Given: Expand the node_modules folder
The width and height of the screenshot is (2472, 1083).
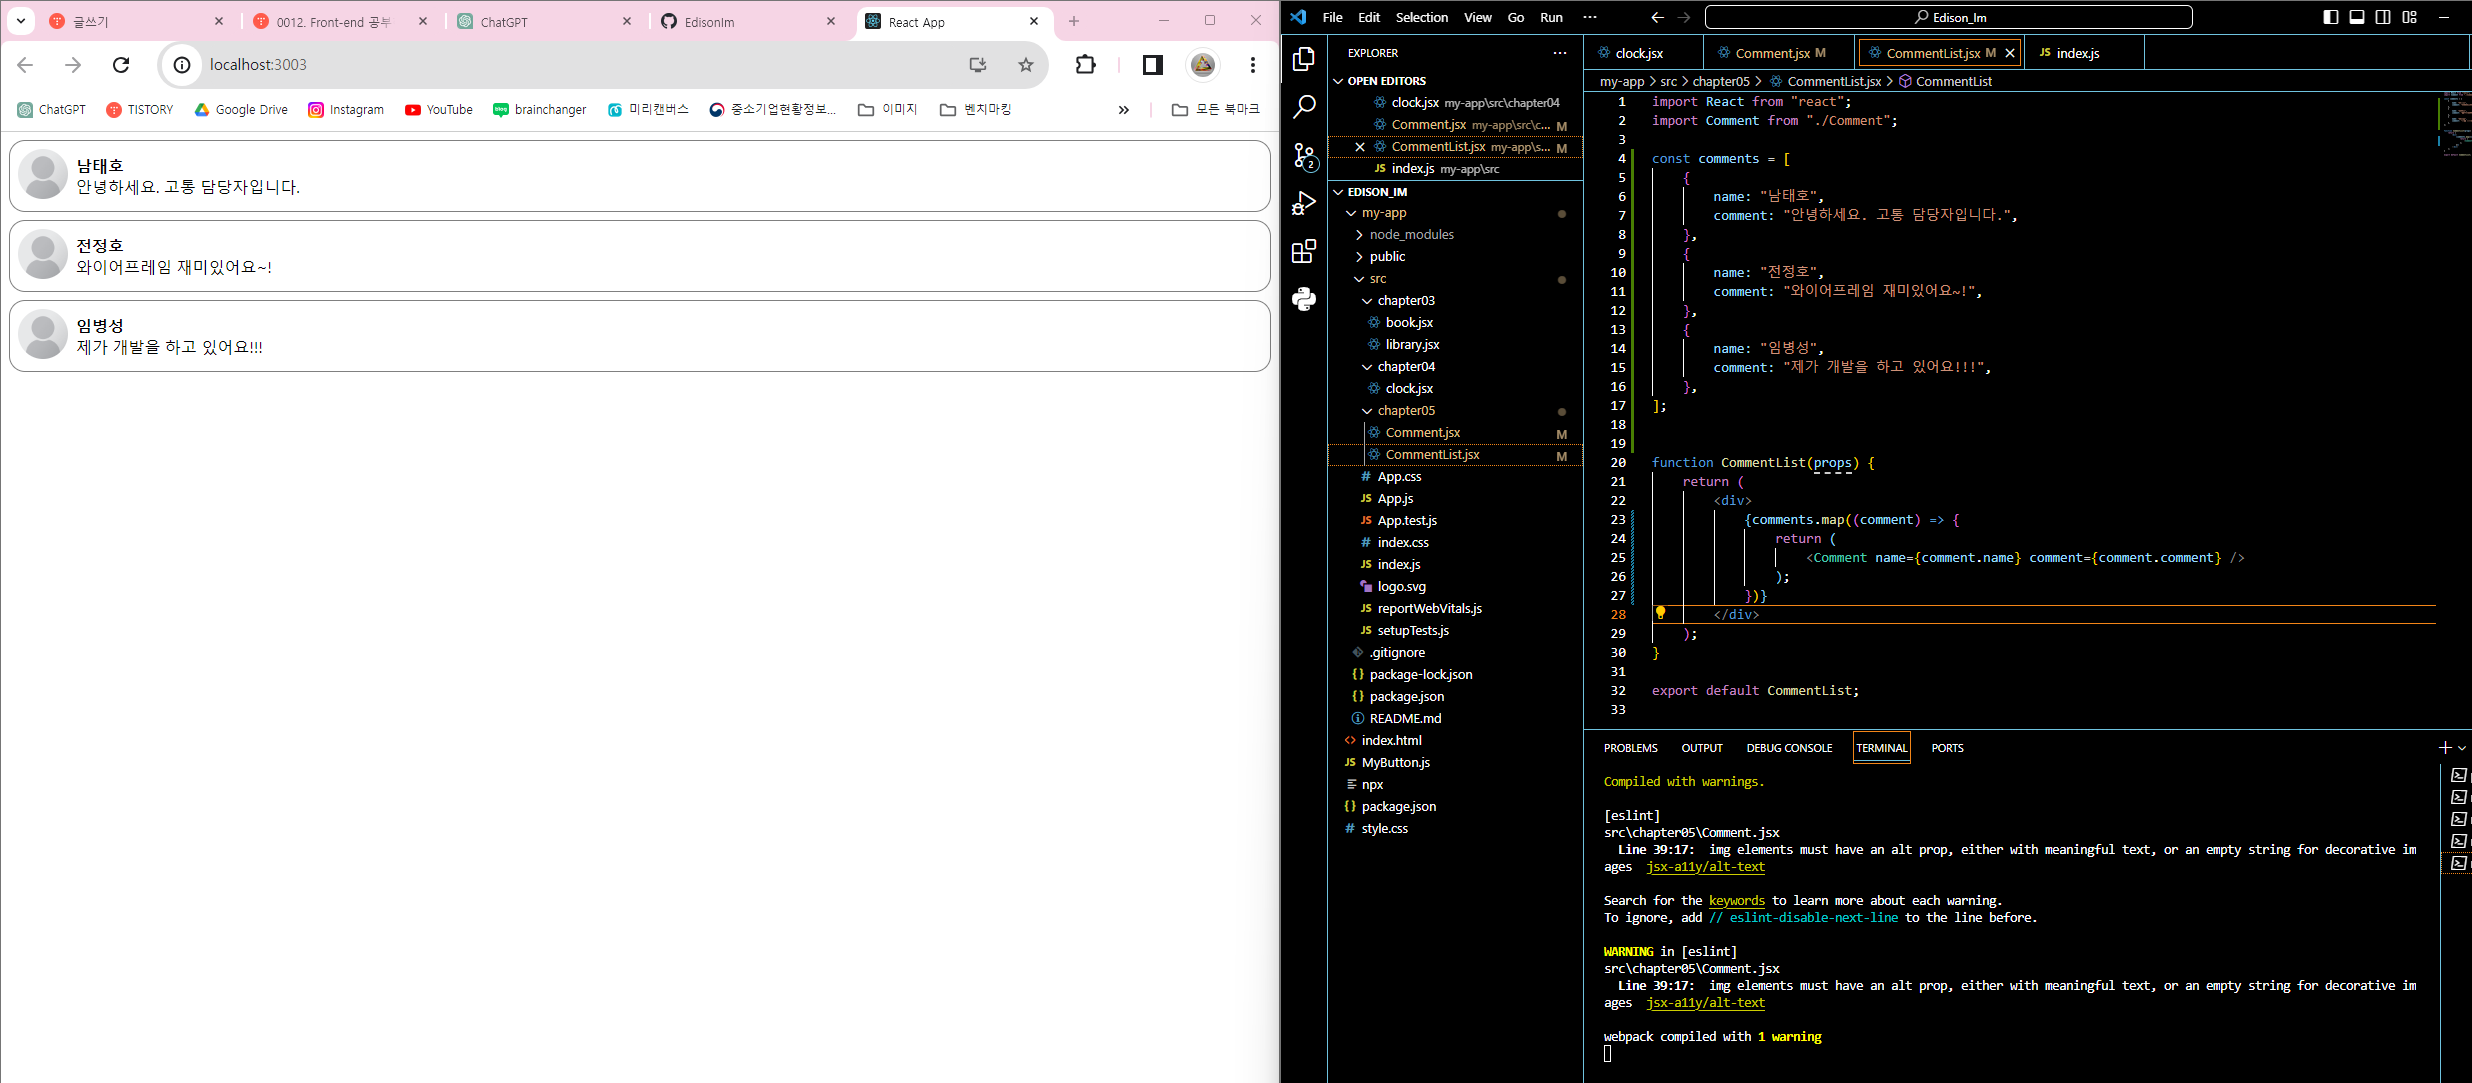Looking at the screenshot, I should coord(1411,235).
